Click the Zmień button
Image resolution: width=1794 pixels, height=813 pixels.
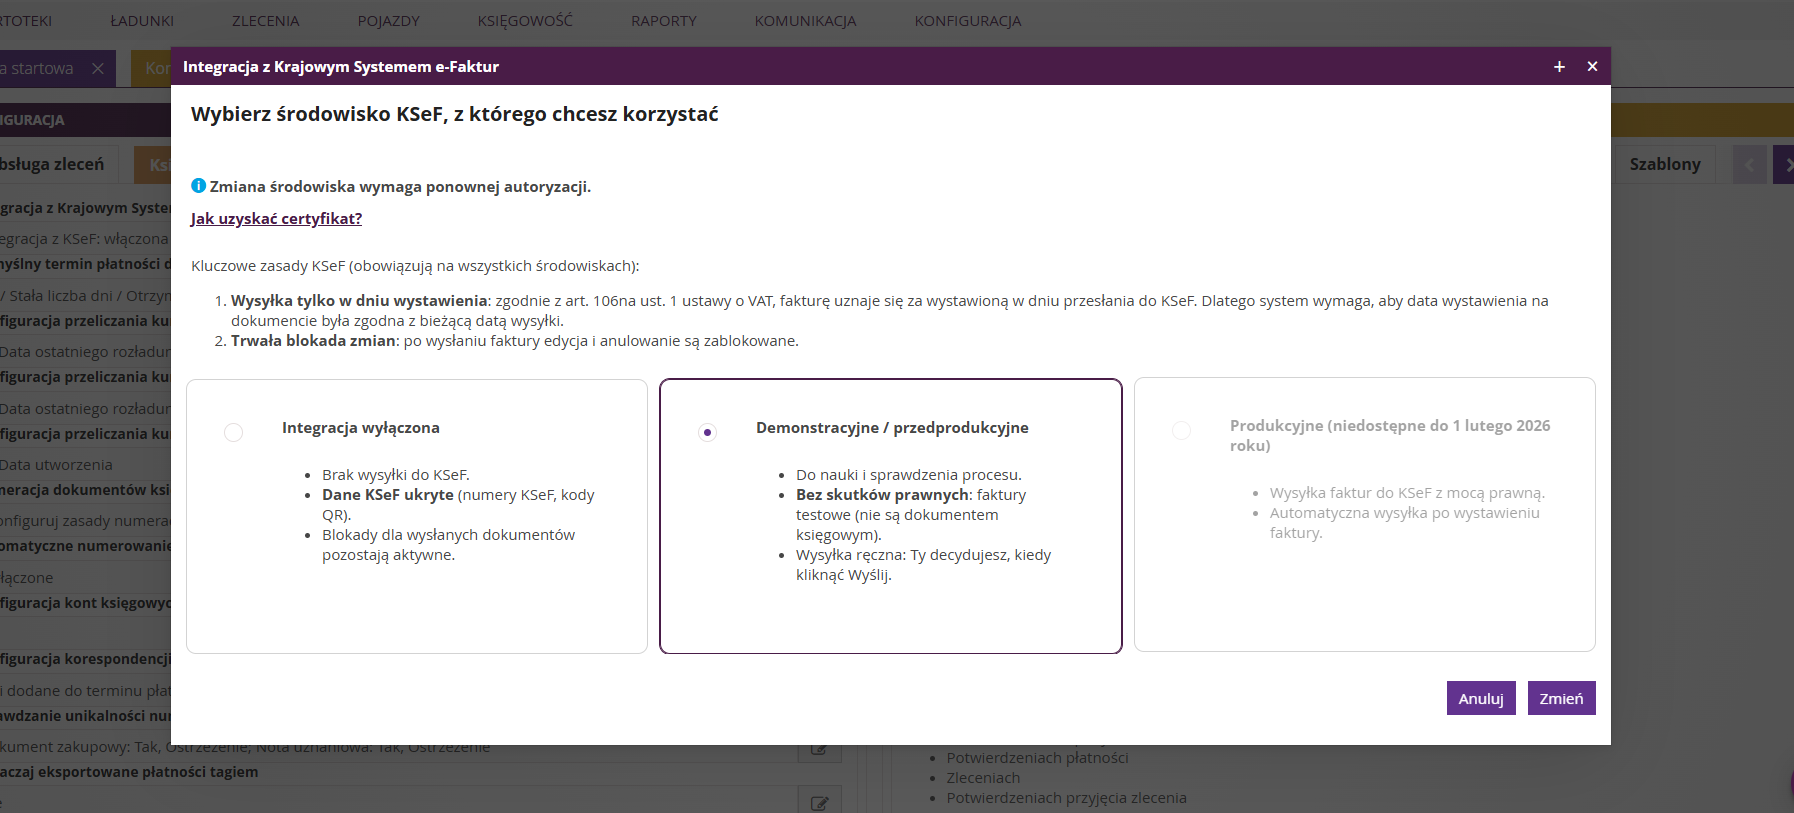[1561, 698]
